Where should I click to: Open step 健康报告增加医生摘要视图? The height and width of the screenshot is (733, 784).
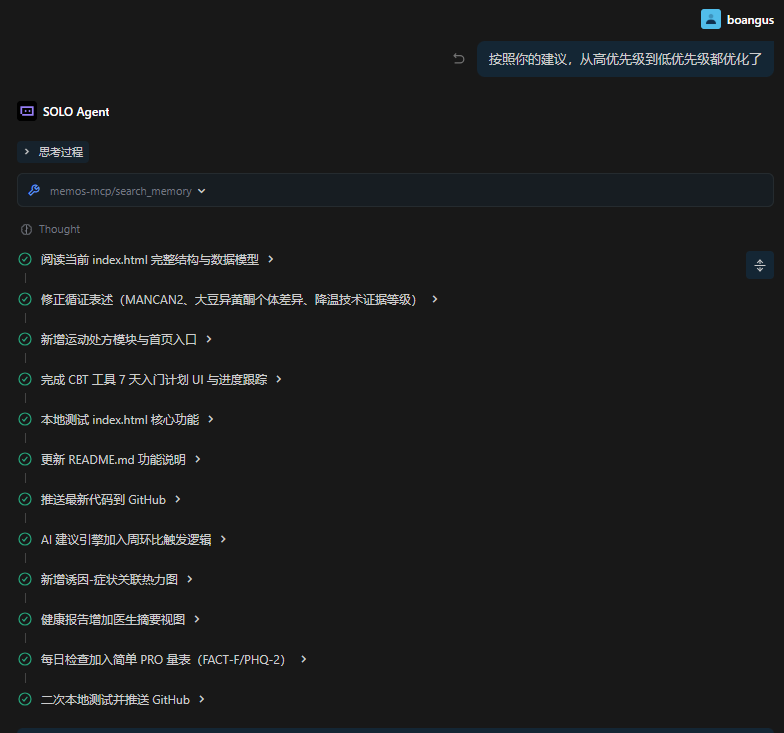pos(113,620)
